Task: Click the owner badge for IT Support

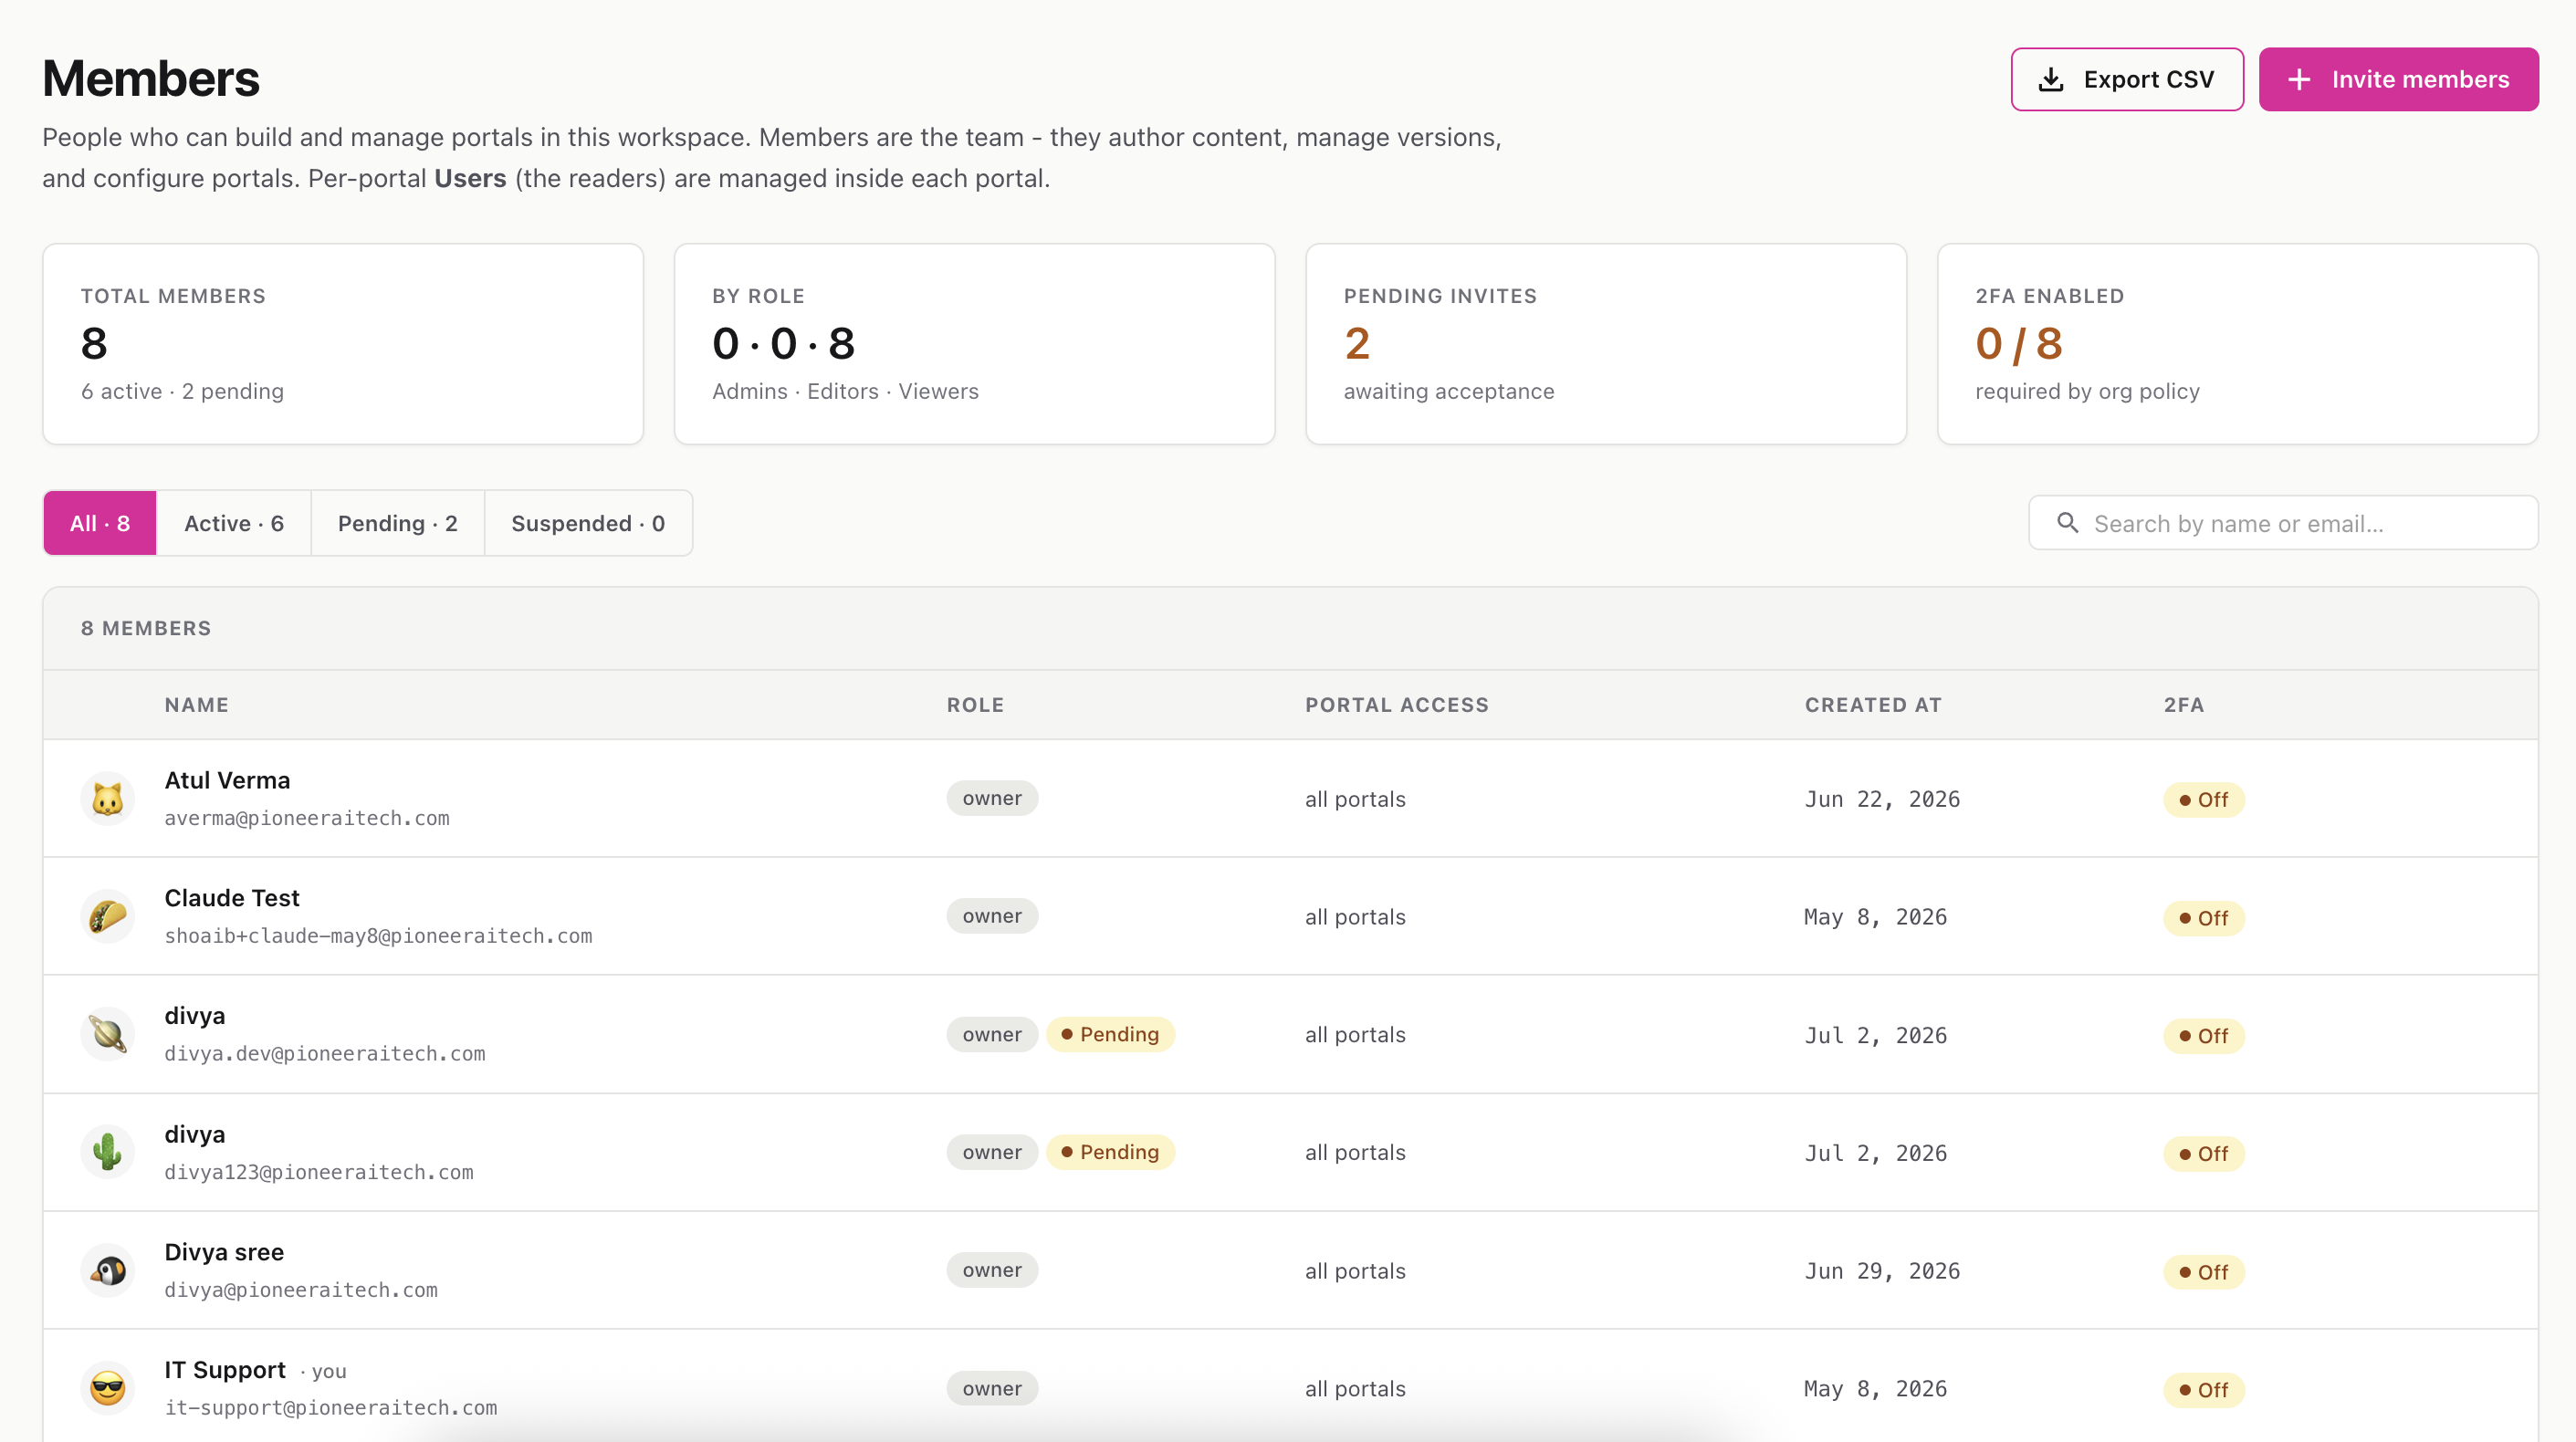Action: pos(992,1388)
